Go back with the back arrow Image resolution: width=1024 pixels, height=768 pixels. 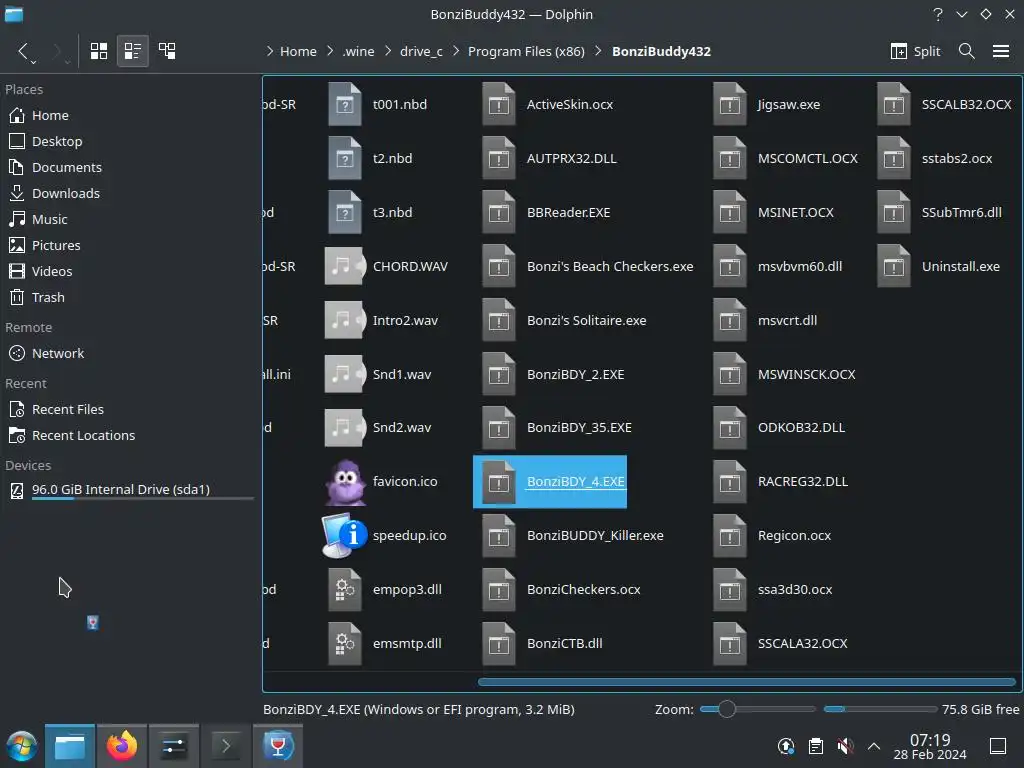tap(23, 51)
